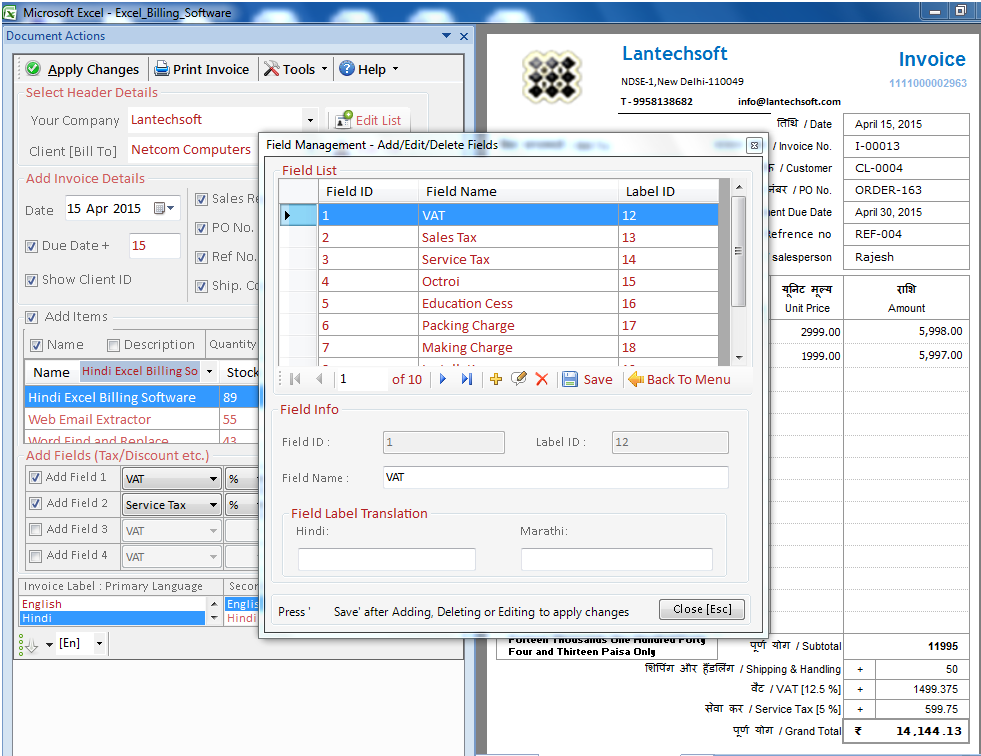
Task: Open the Help menu
Action: (x=369, y=69)
